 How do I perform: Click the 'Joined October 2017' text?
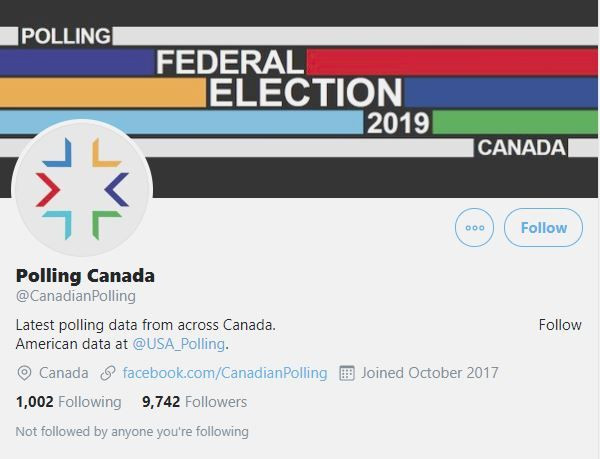tap(430, 373)
